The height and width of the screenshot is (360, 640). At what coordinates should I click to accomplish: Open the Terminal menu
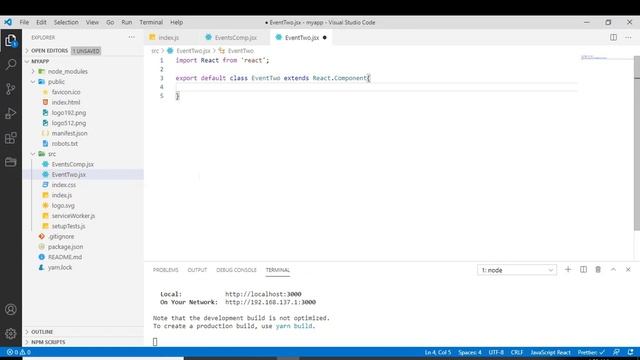[x=151, y=22]
